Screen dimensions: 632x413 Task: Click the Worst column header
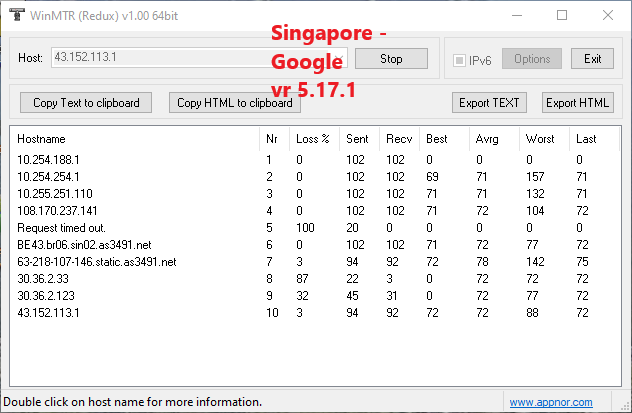544,139
